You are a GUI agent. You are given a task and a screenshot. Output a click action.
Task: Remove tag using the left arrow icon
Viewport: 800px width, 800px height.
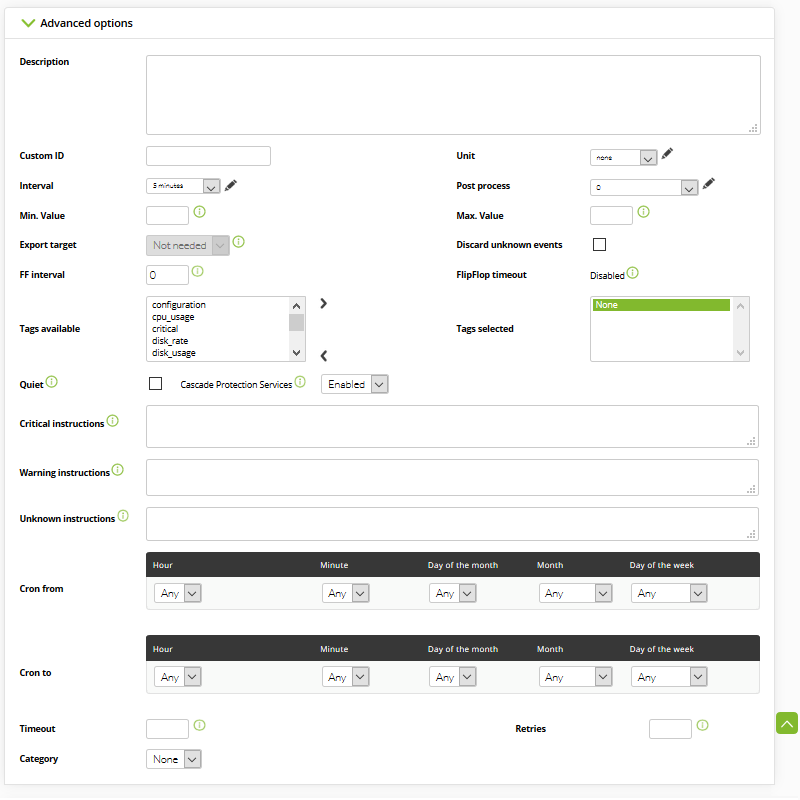click(323, 356)
